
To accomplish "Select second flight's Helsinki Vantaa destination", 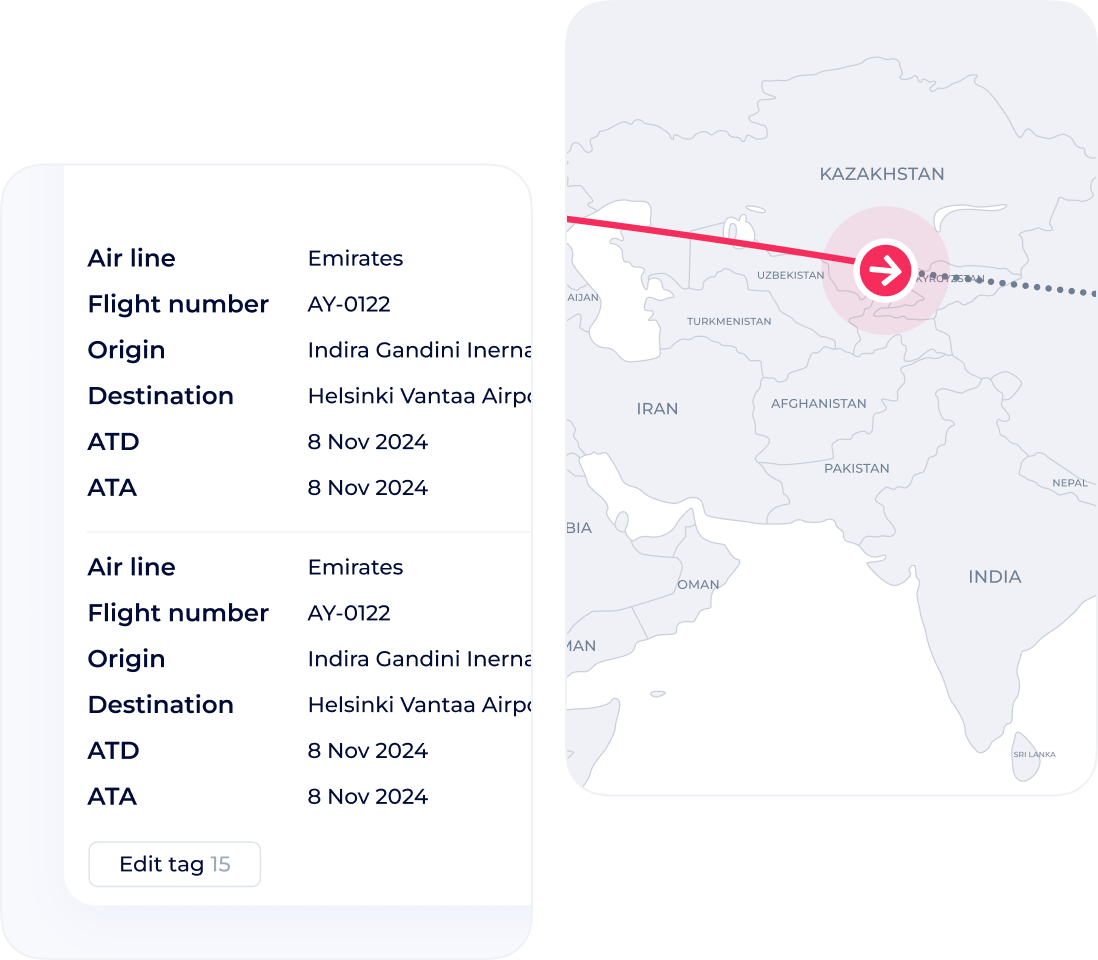I will (x=419, y=704).
